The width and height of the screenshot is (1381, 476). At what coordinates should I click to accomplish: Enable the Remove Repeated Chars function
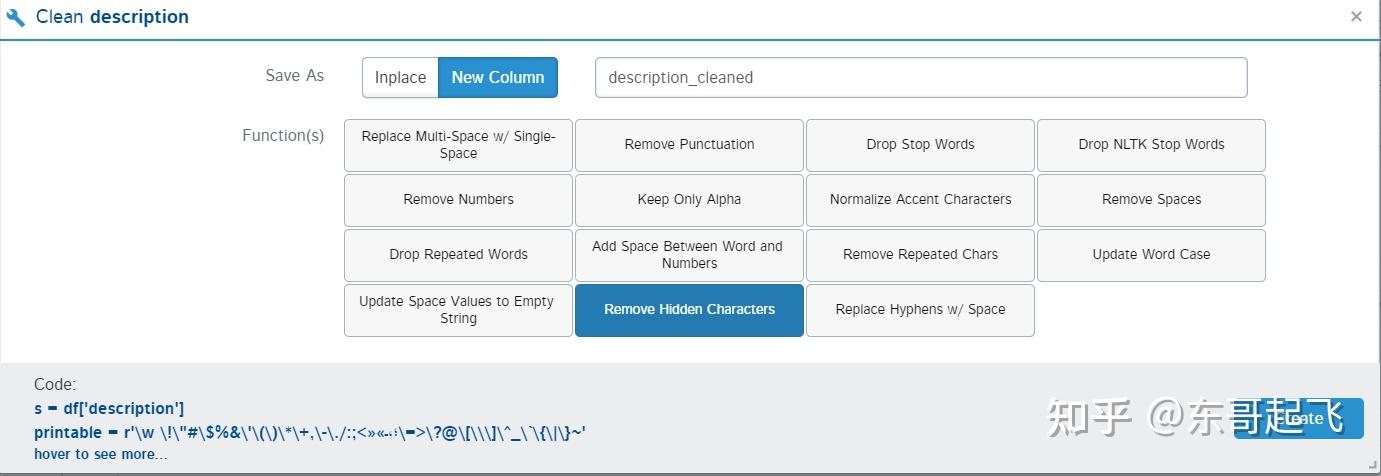click(x=920, y=255)
